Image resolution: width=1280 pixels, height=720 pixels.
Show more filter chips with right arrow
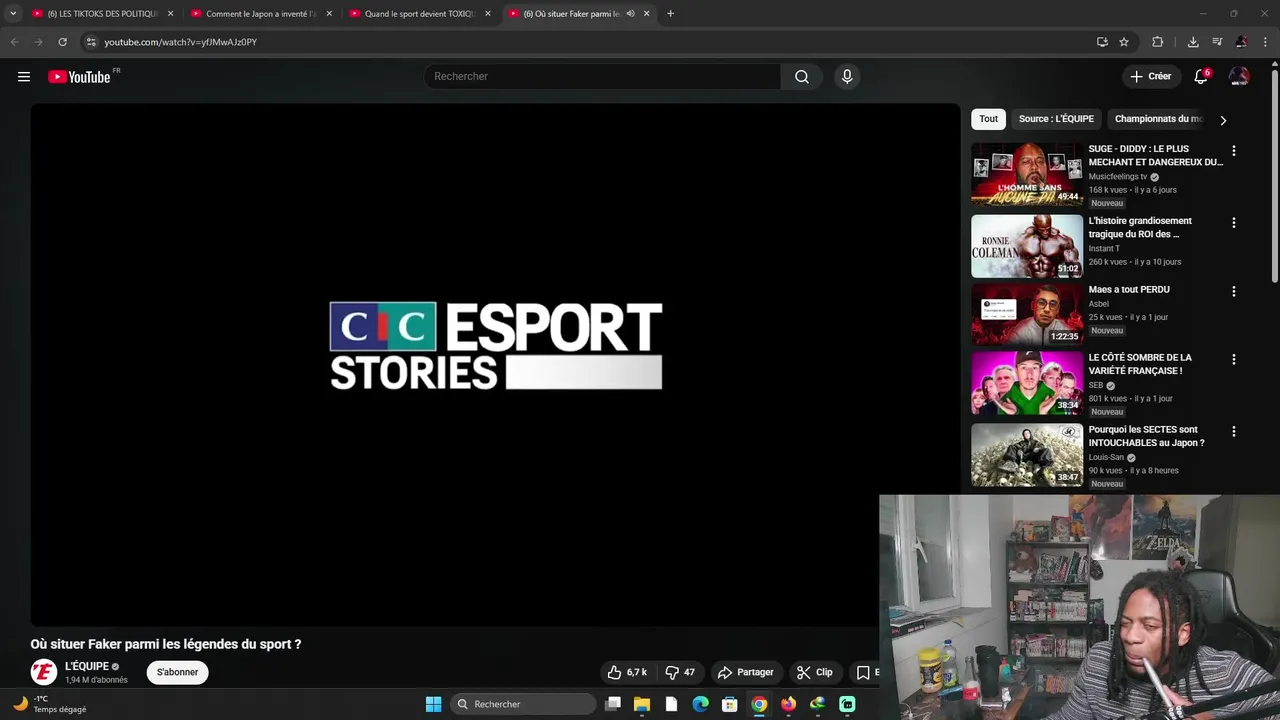click(1223, 120)
